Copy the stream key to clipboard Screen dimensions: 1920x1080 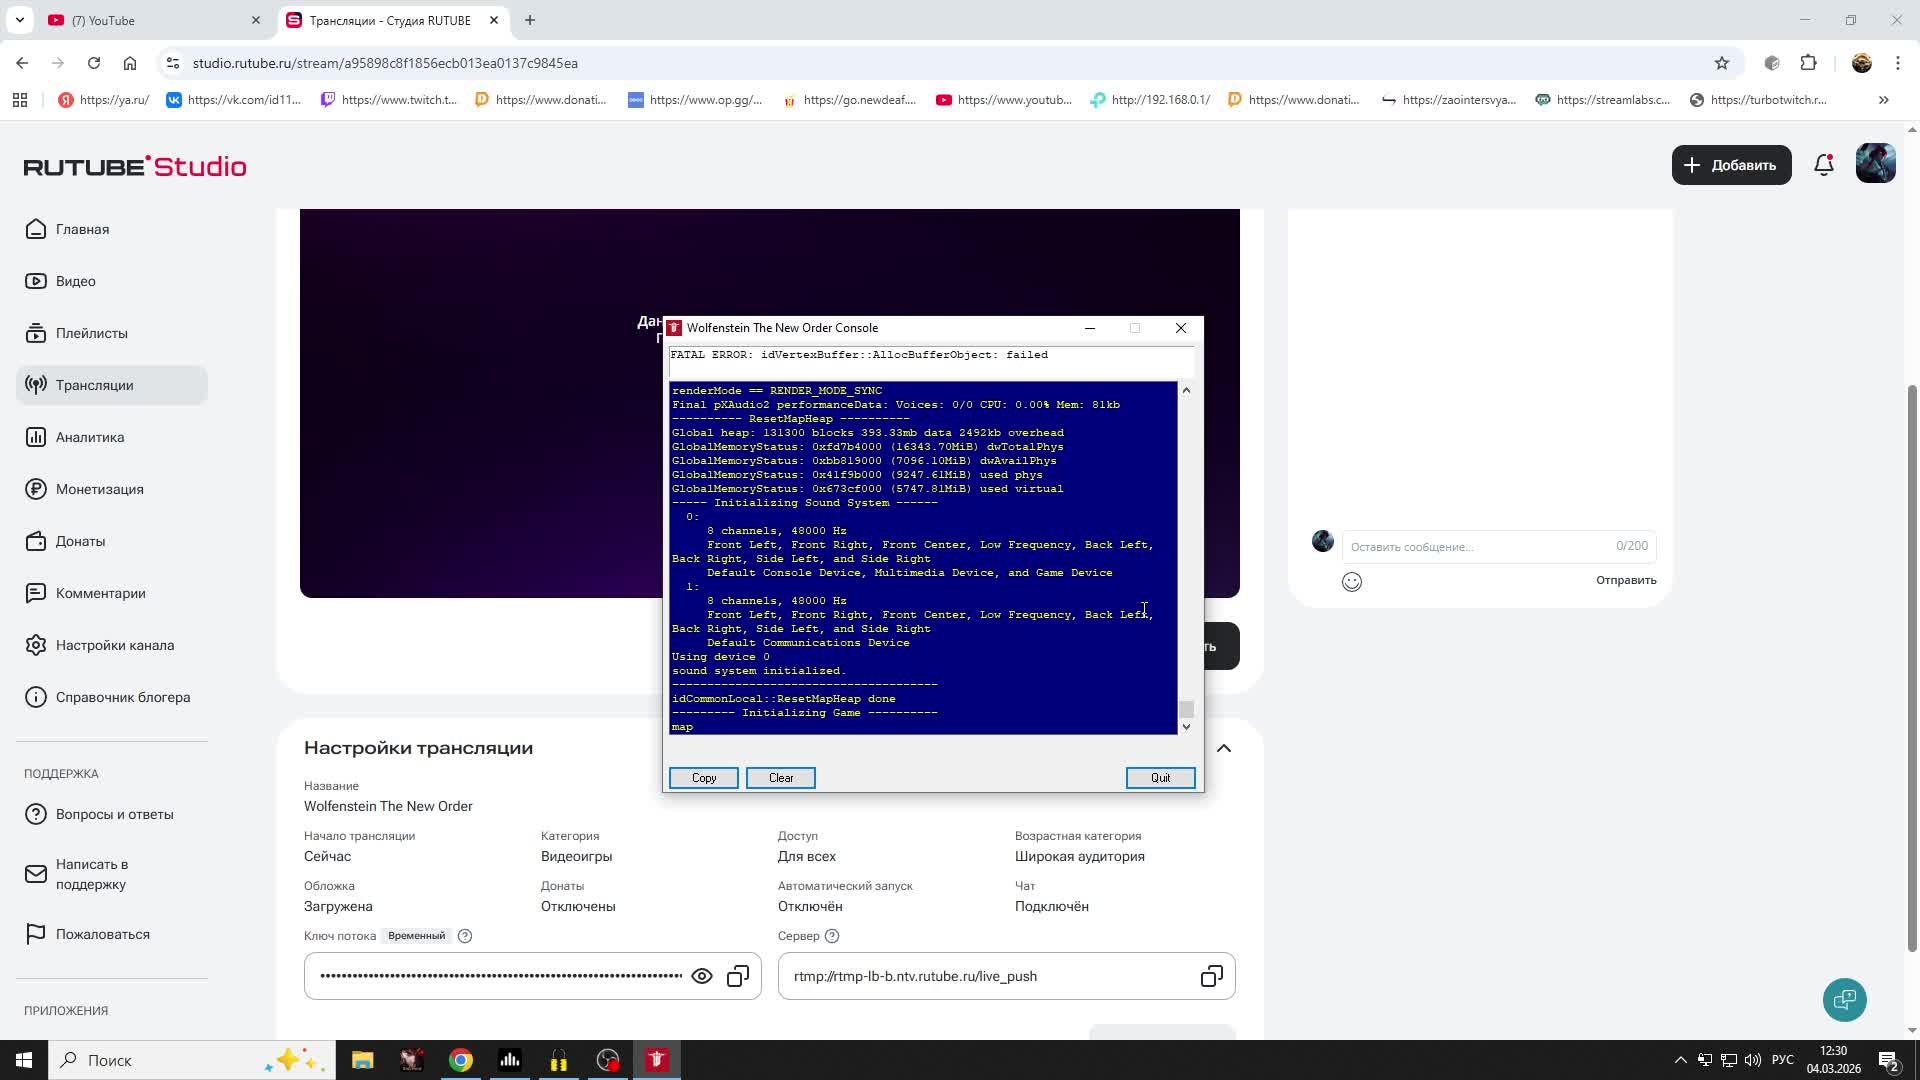pos(738,976)
